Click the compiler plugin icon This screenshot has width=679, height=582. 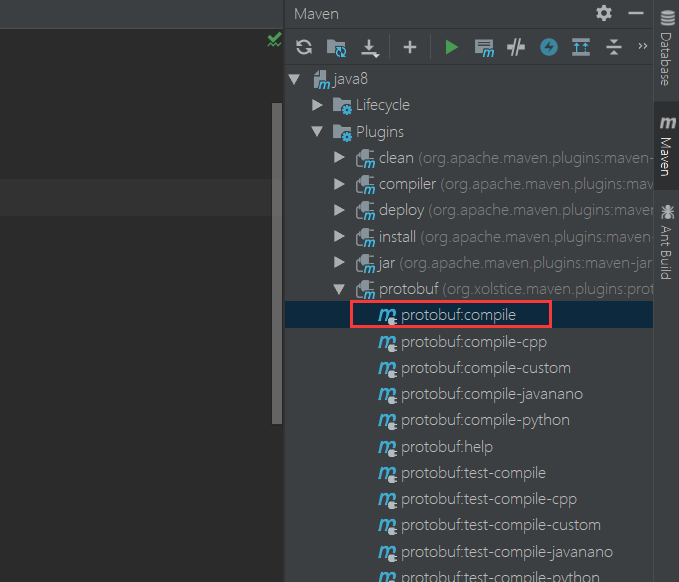[365, 185]
